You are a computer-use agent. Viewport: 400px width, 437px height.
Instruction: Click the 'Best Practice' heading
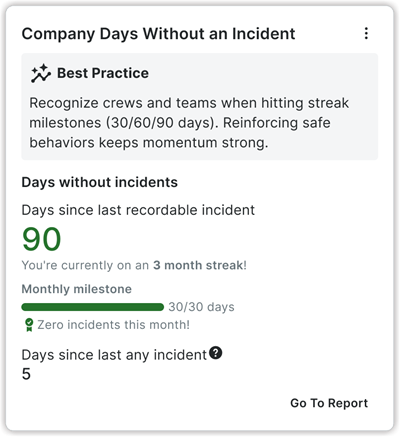tap(103, 73)
